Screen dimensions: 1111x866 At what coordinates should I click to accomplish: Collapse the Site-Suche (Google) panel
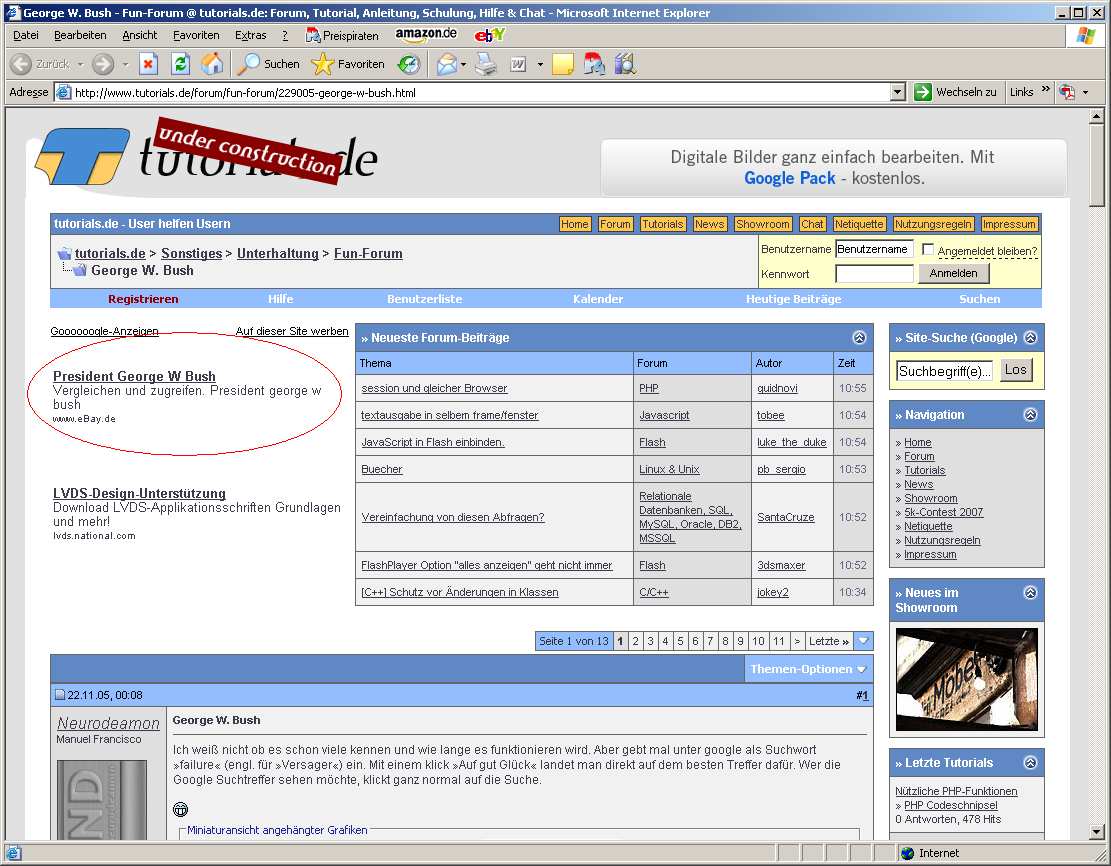tap(1031, 338)
